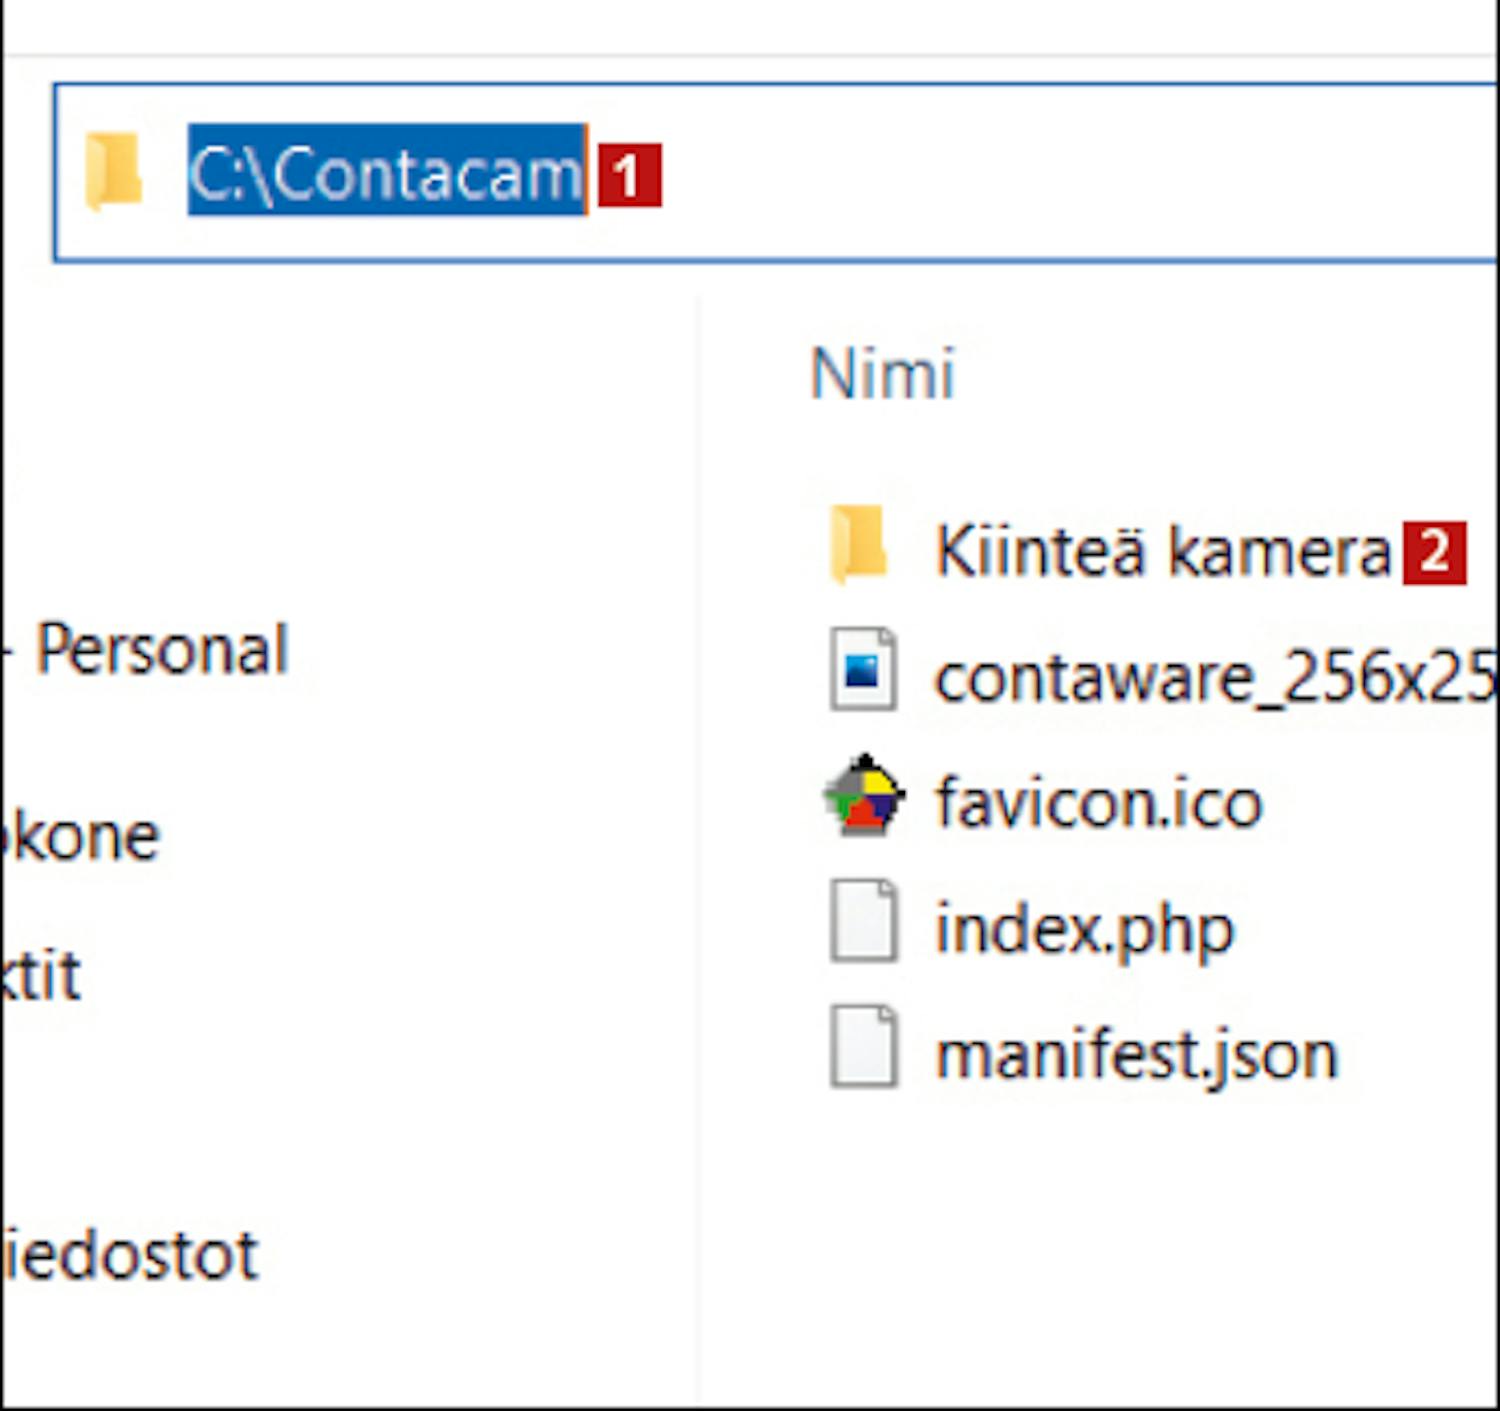Sort files by the Nimi column header
The width and height of the screenshot is (1500, 1411).
[882, 374]
